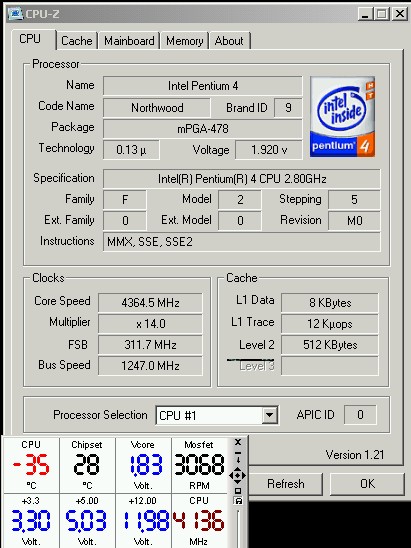The image size is (411, 548).
Task: Click the Package value 'mPGA-478'
Action: 203,129
